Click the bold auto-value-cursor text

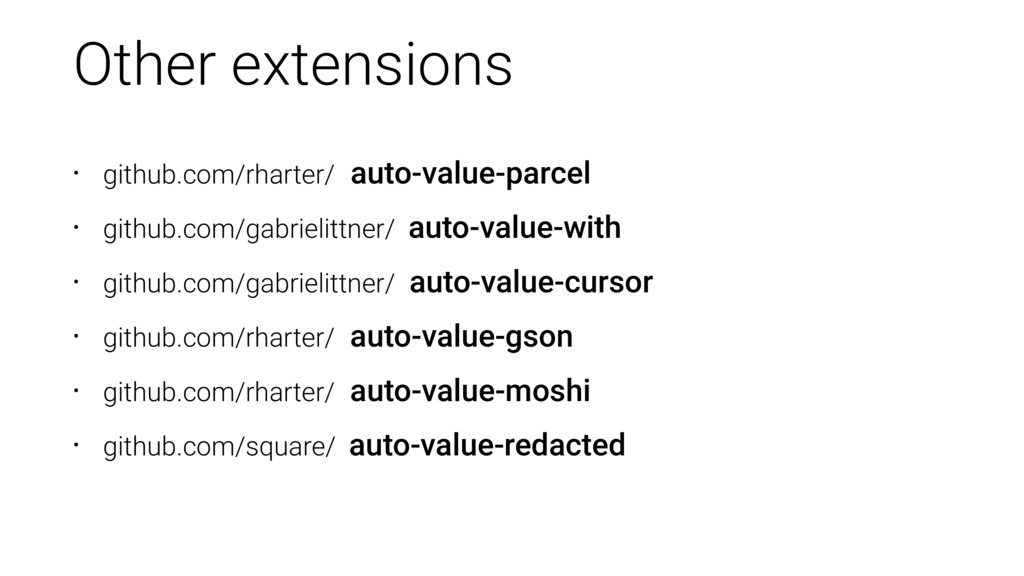click(x=531, y=282)
